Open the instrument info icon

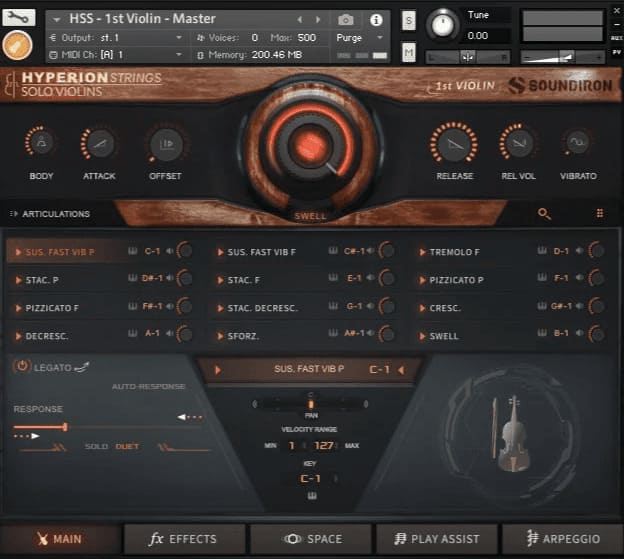(x=376, y=19)
